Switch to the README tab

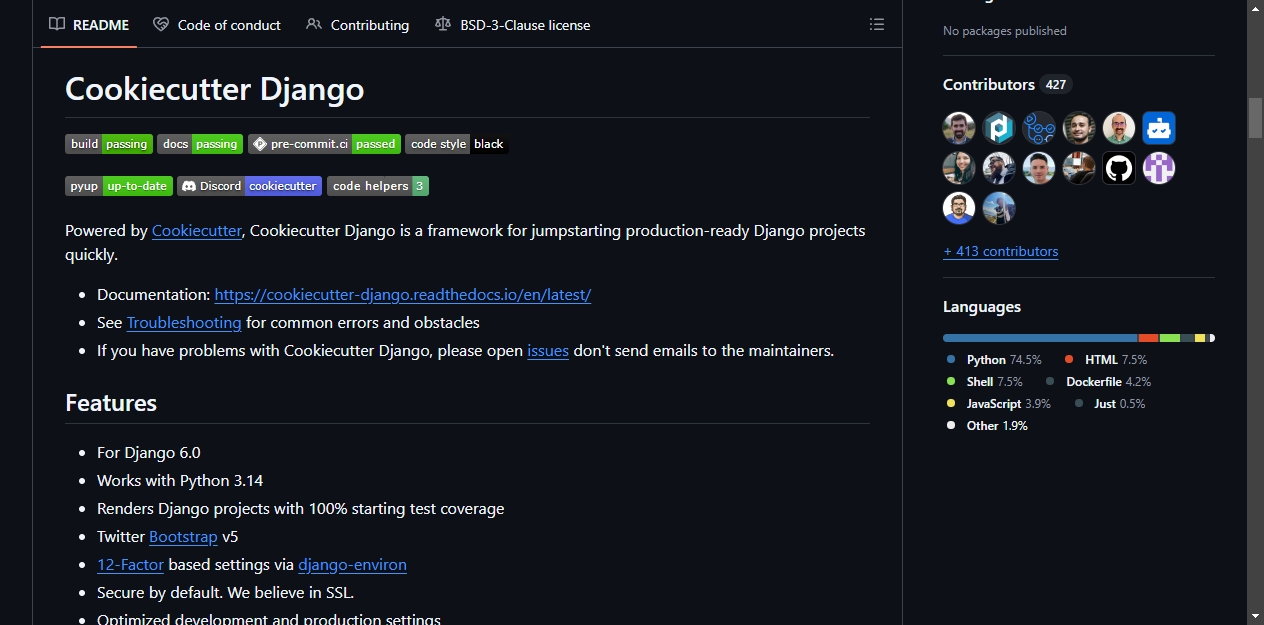point(90,25)
